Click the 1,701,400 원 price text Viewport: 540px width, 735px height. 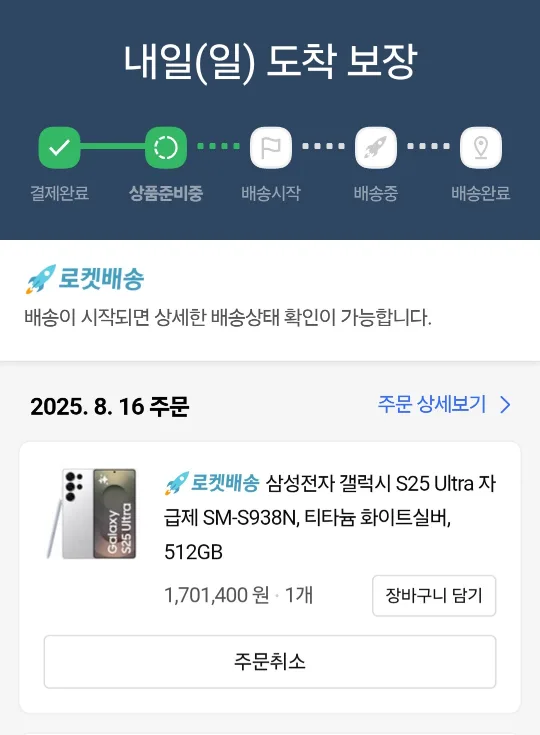tap(217, 595)
